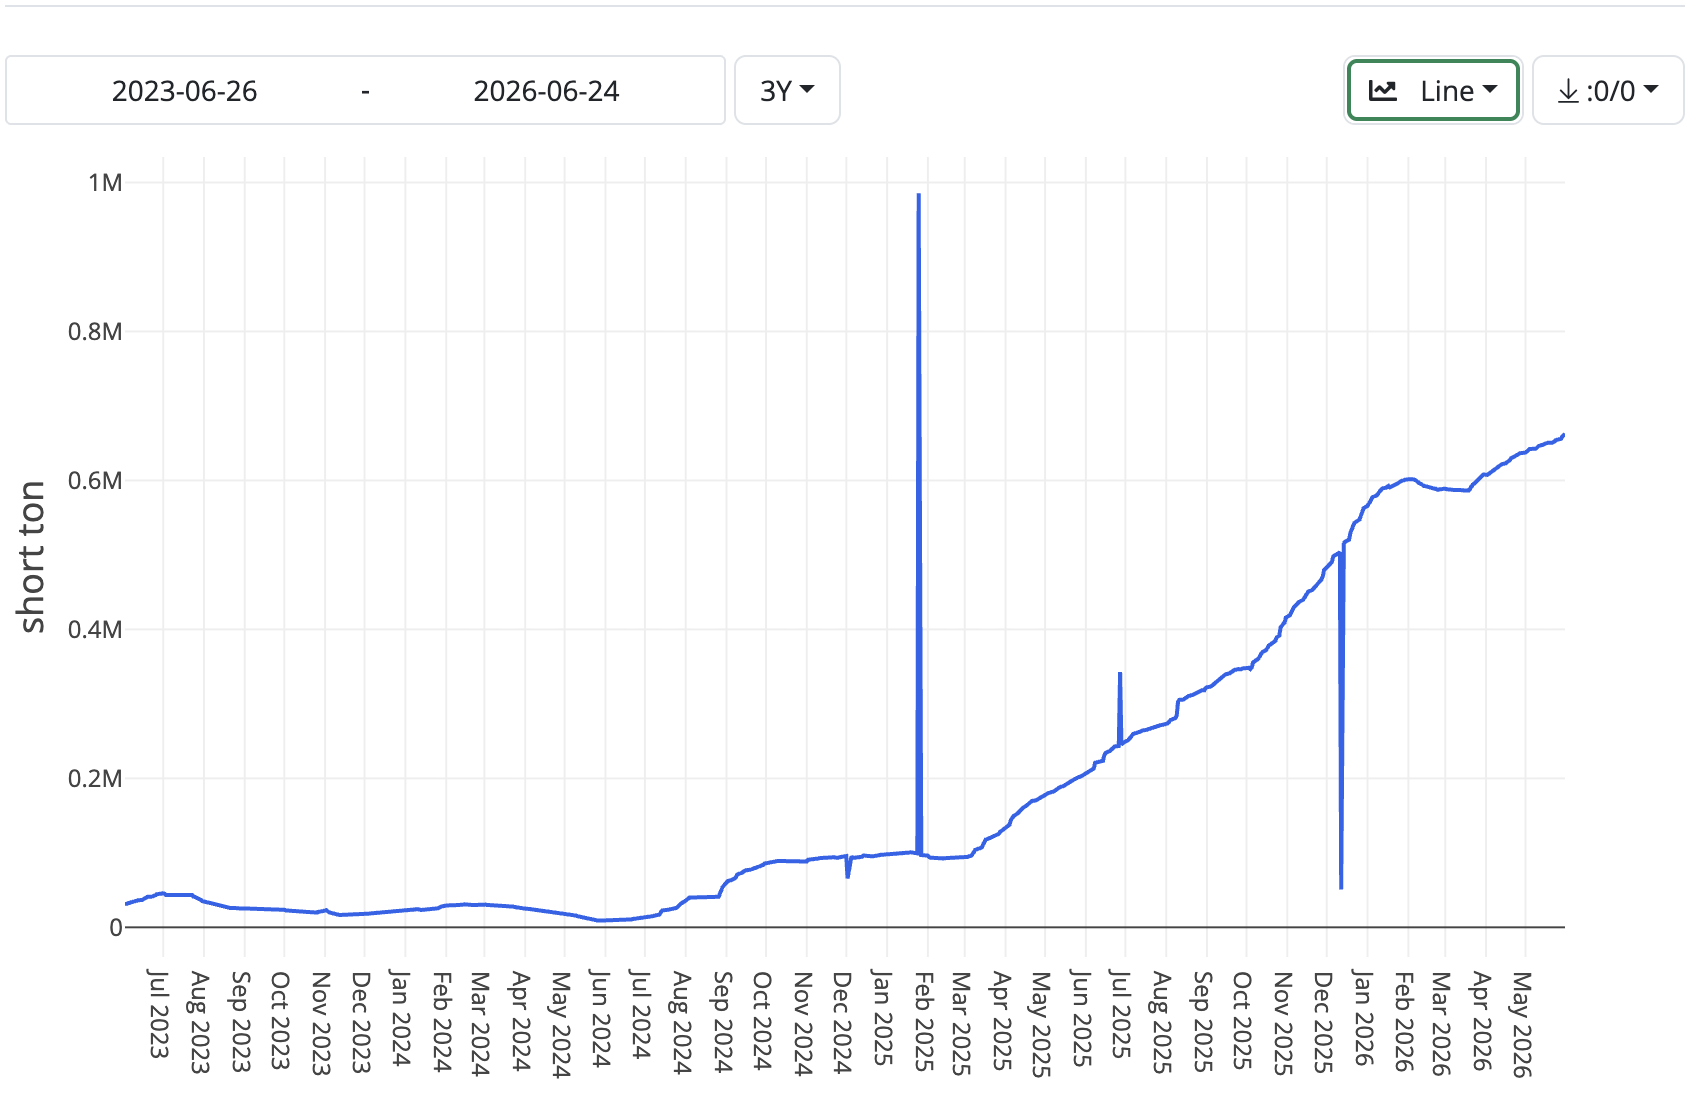Open the Line chart type dropdown
The width and height of the screenshot is (1698, 1114).
coord(1433,90)
